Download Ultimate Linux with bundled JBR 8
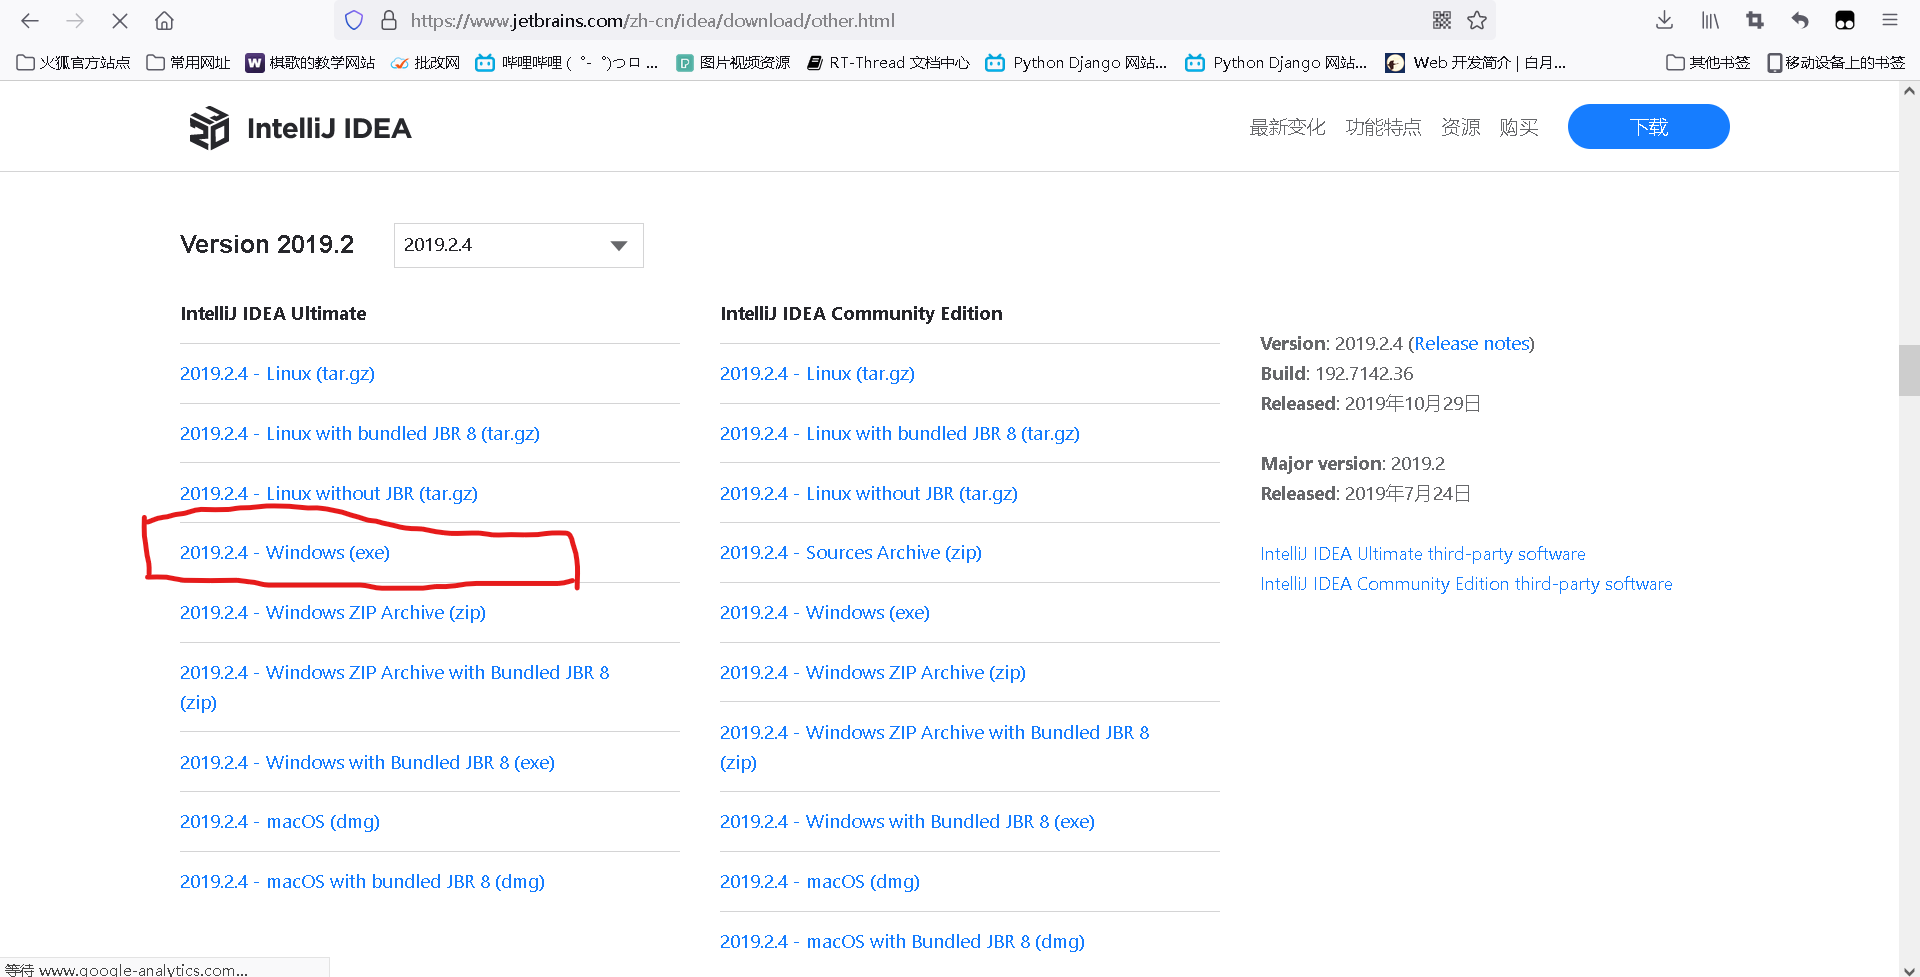 360,433
